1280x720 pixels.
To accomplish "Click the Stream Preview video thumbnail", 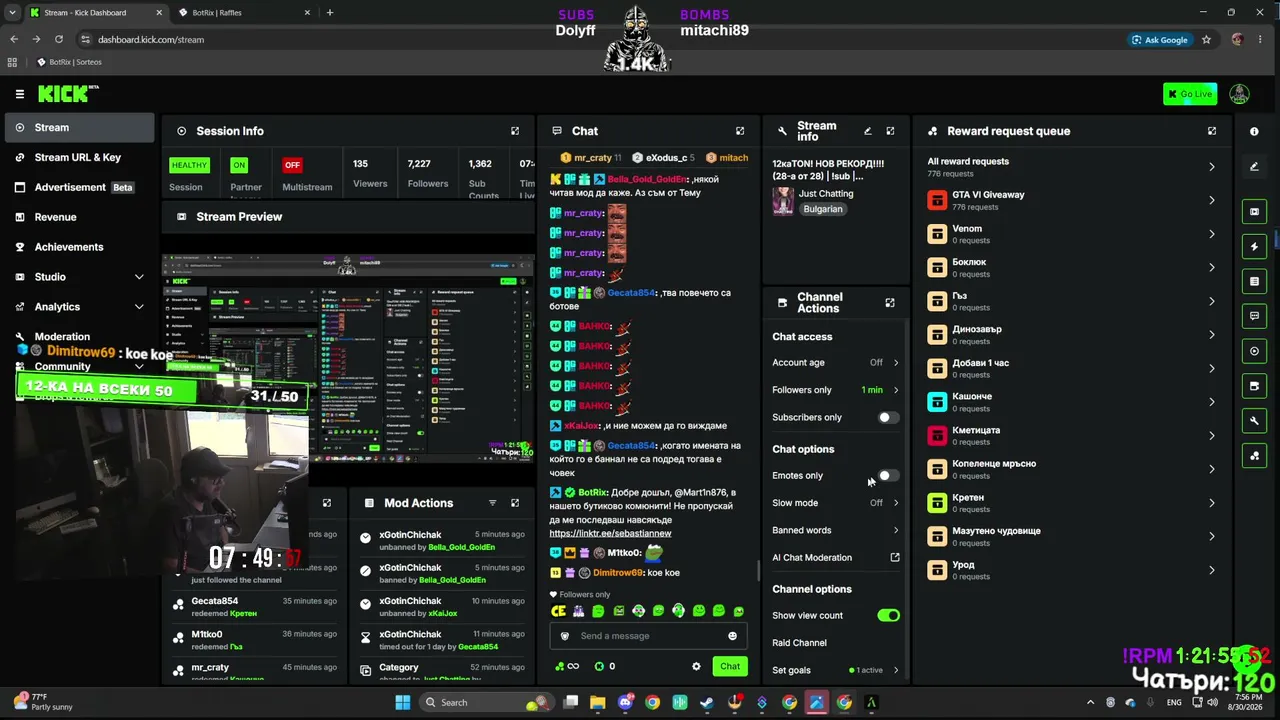I will [348, 360].
